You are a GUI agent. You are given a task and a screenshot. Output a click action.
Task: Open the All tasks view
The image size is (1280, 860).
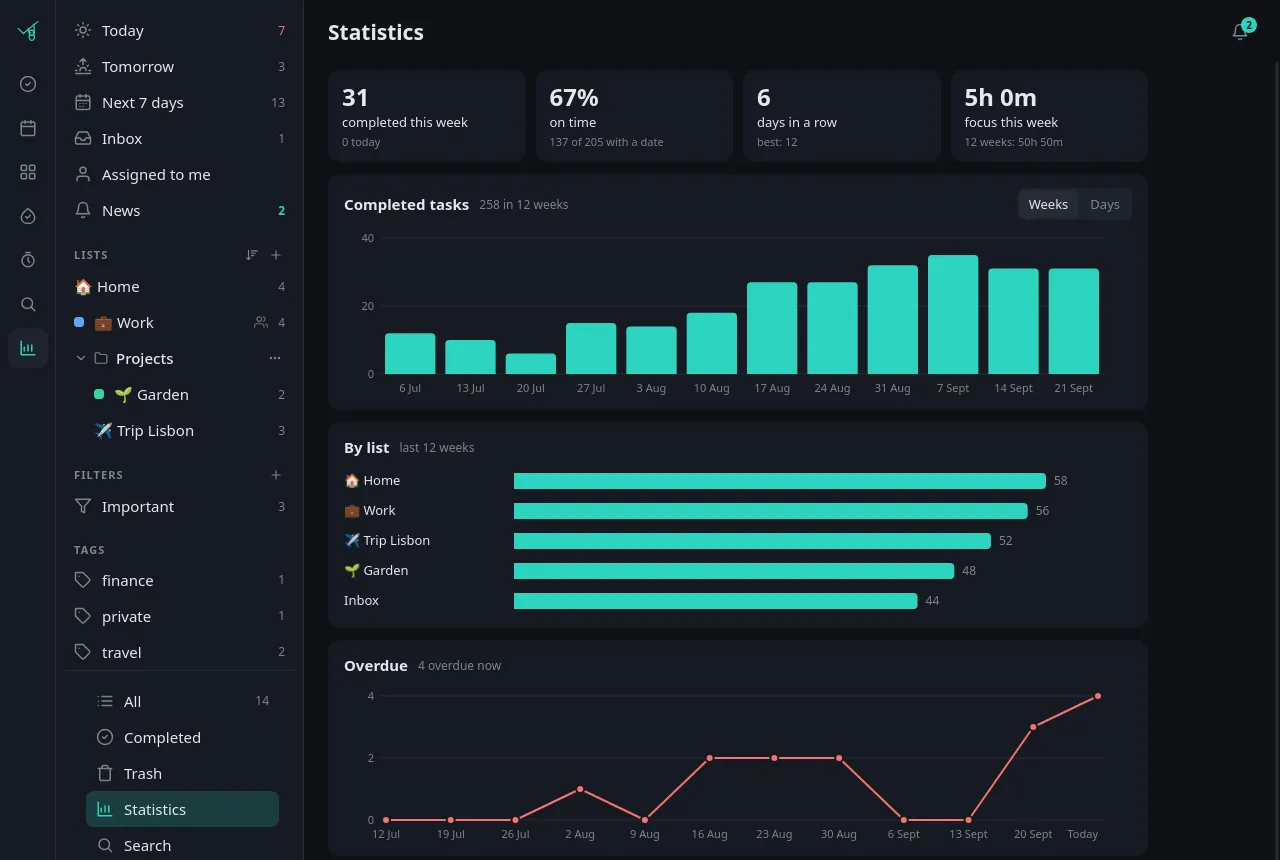tap(182, 701)
